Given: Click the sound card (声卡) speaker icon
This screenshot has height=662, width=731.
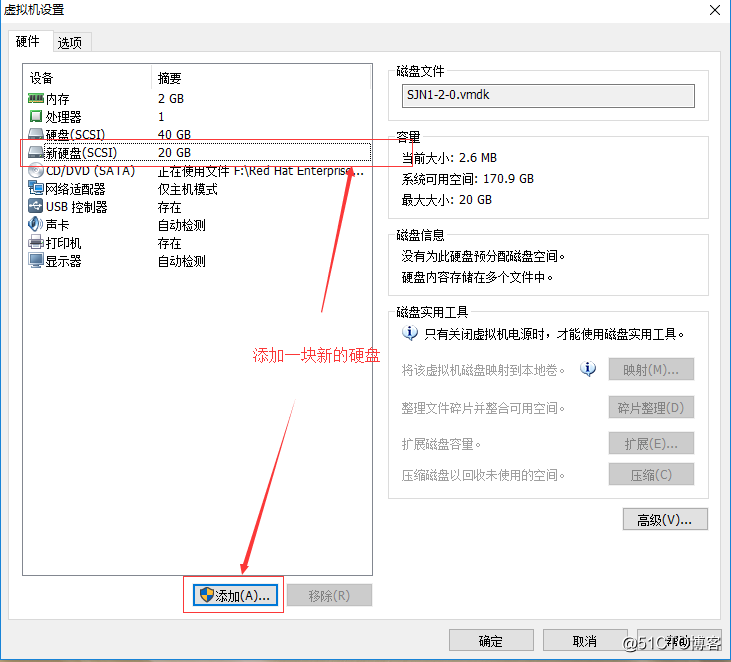Looking at the screenshot, I should [x=36, y=224].
